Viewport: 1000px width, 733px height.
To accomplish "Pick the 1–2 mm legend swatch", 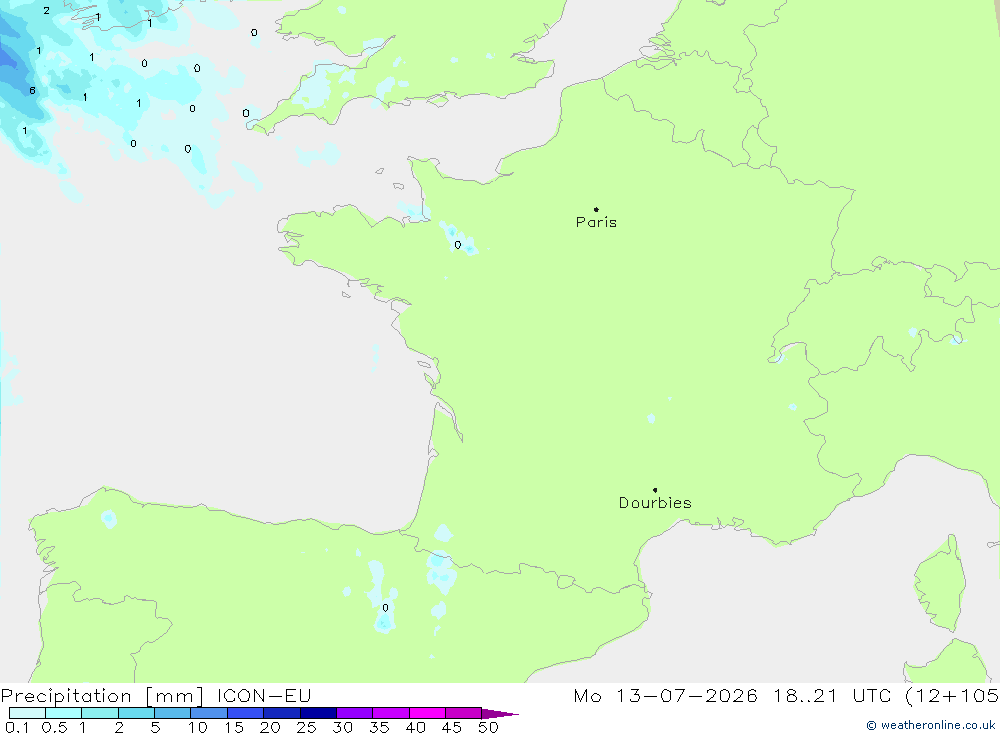I will click(100, 713).
